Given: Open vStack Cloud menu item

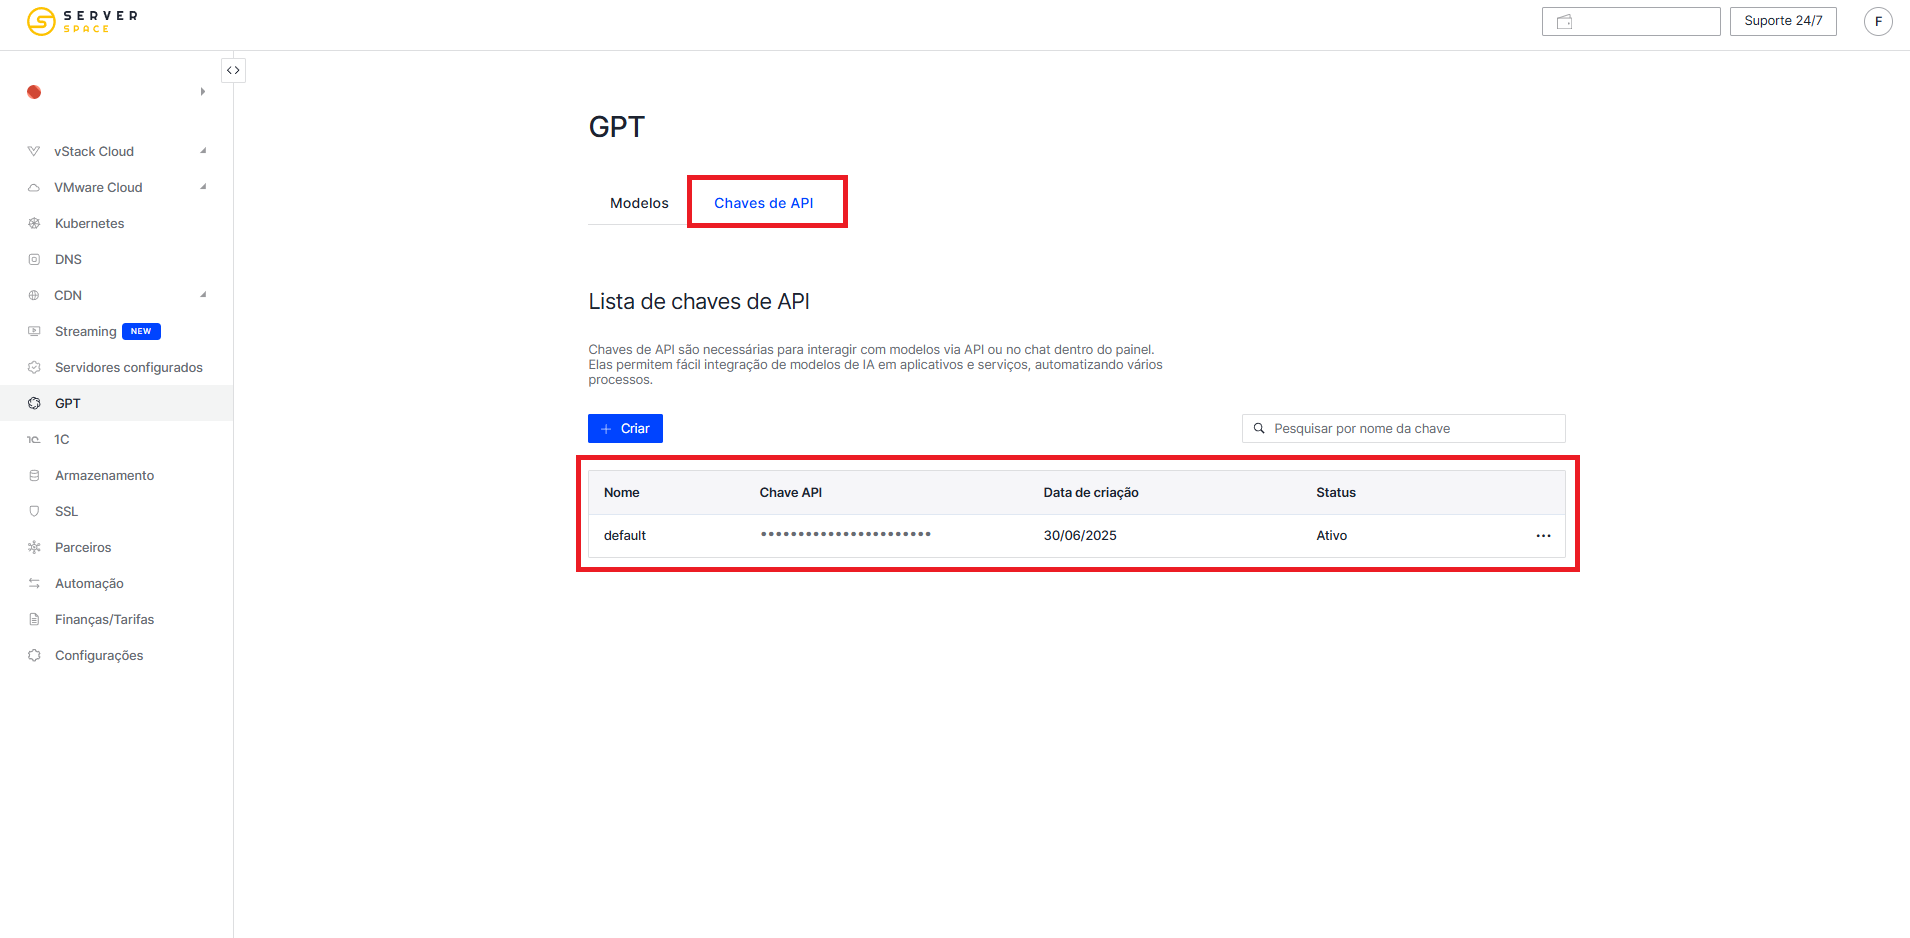Looking at the screenshot, I should 94,151.
